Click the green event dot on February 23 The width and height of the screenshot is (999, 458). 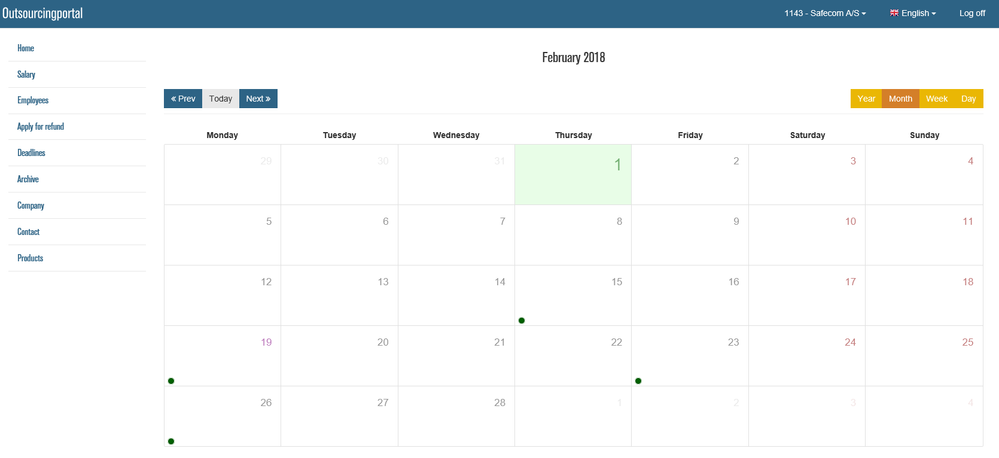pyautogui.click(x=638, y=381)
